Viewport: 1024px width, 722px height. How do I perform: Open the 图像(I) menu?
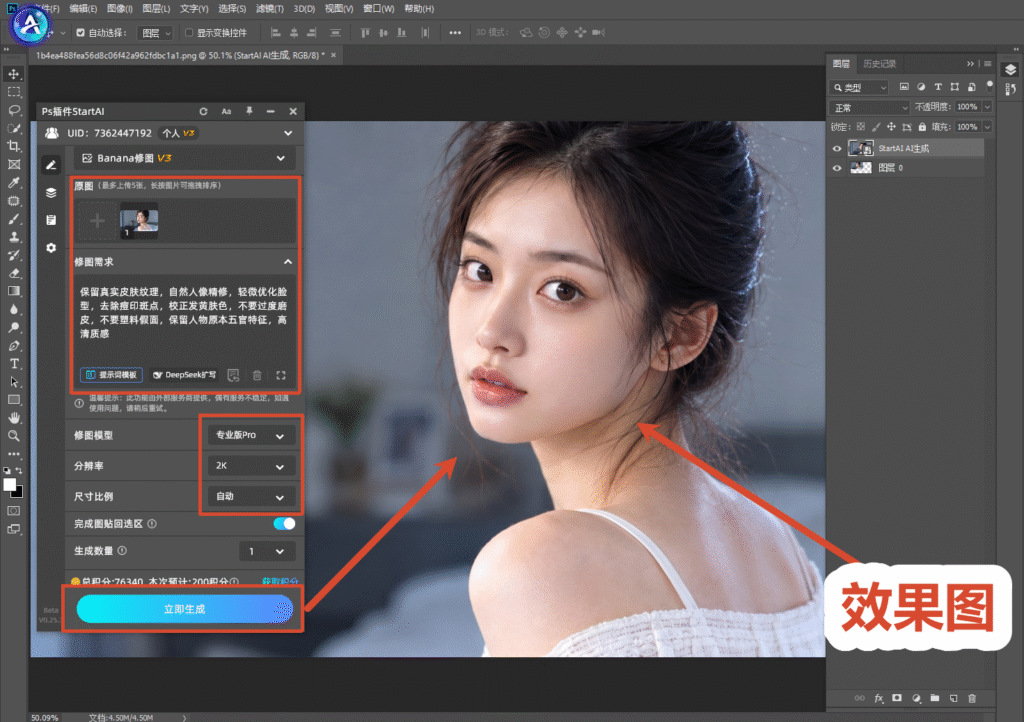[120, 8]
